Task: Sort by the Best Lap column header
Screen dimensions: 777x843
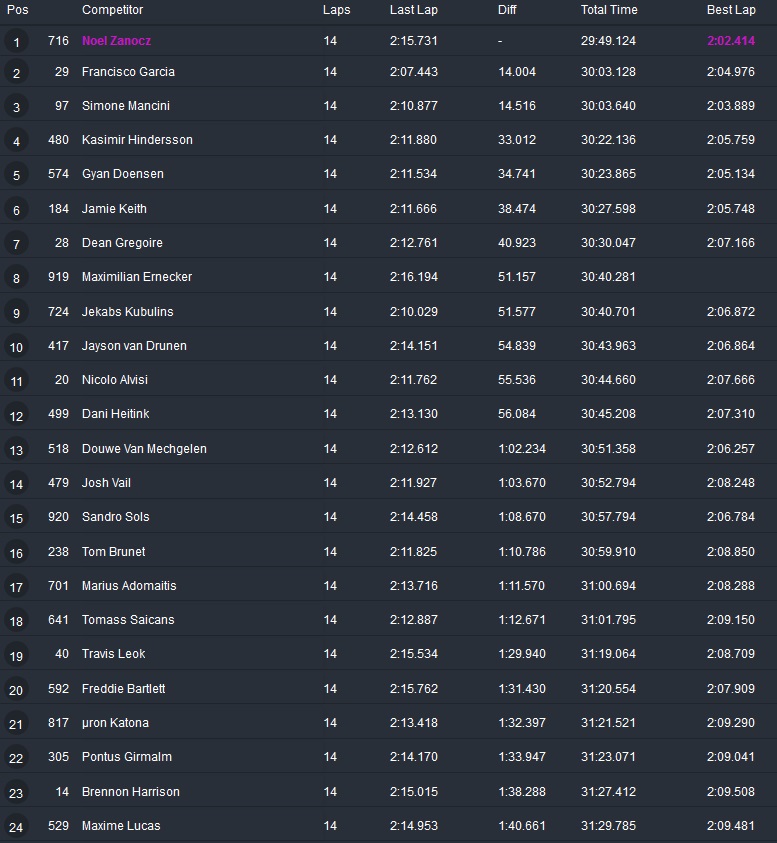Action: (x=731, y=10)
